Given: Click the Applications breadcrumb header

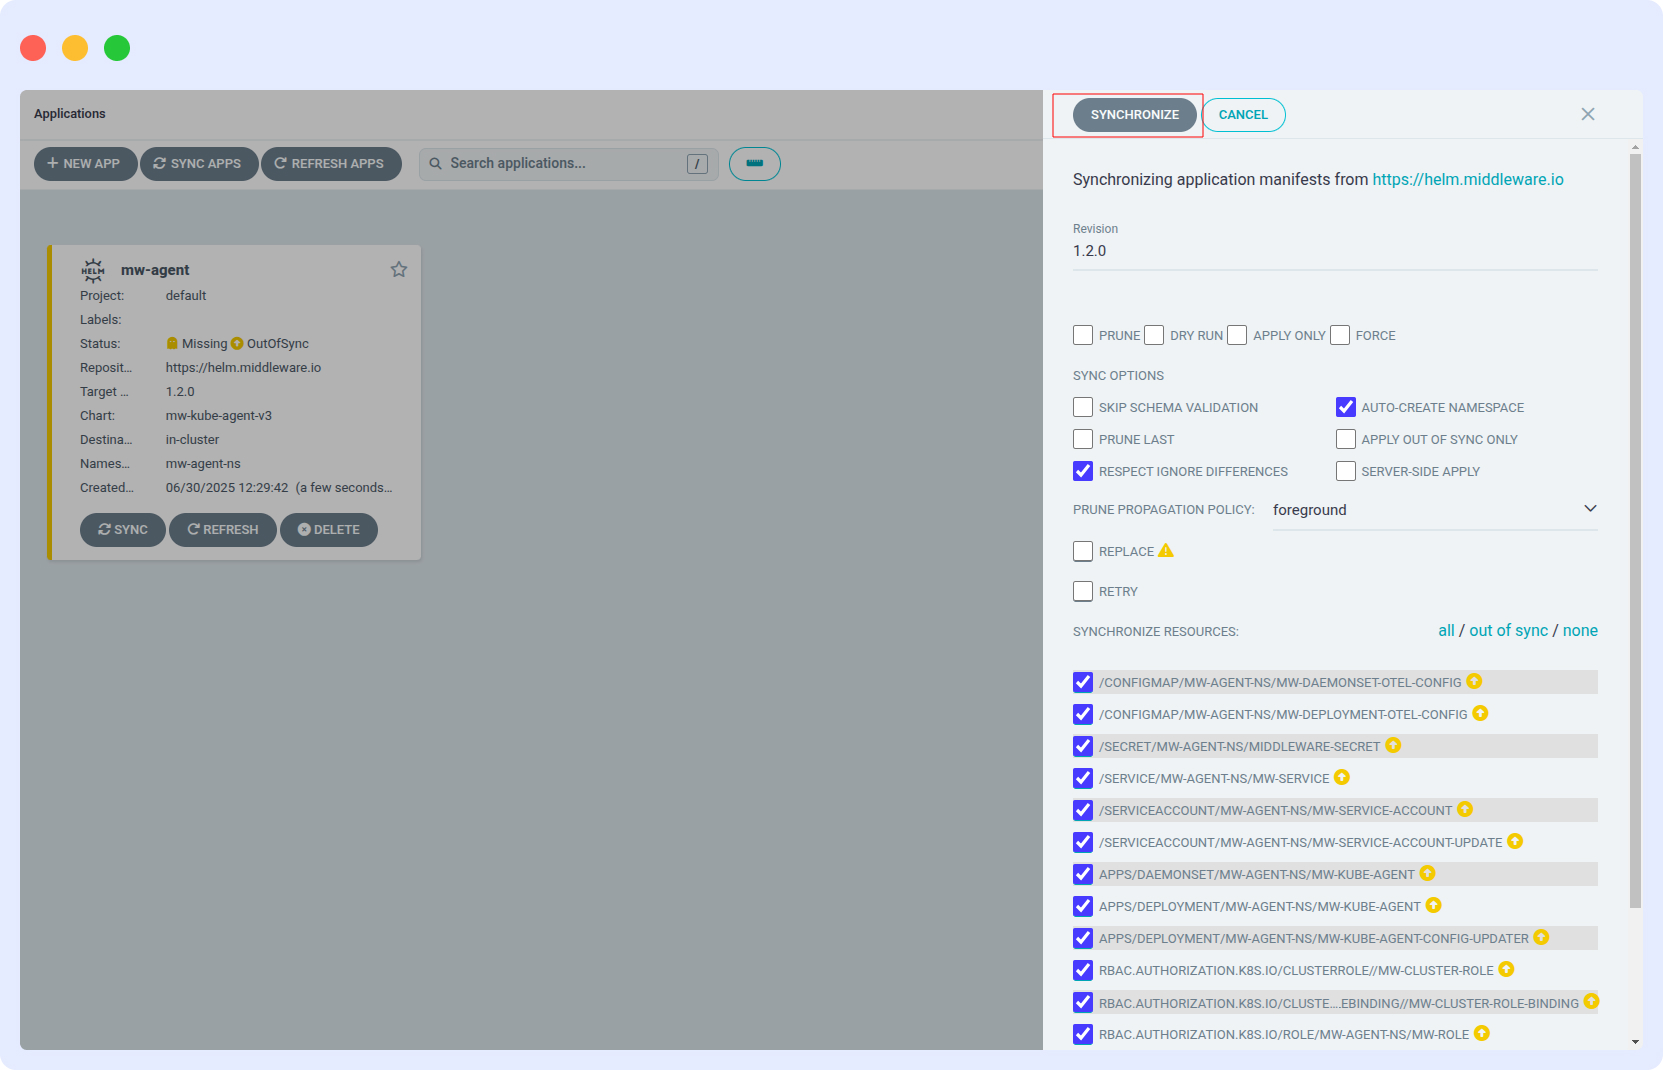Looking at the screenshot, I should coord(70,113).
